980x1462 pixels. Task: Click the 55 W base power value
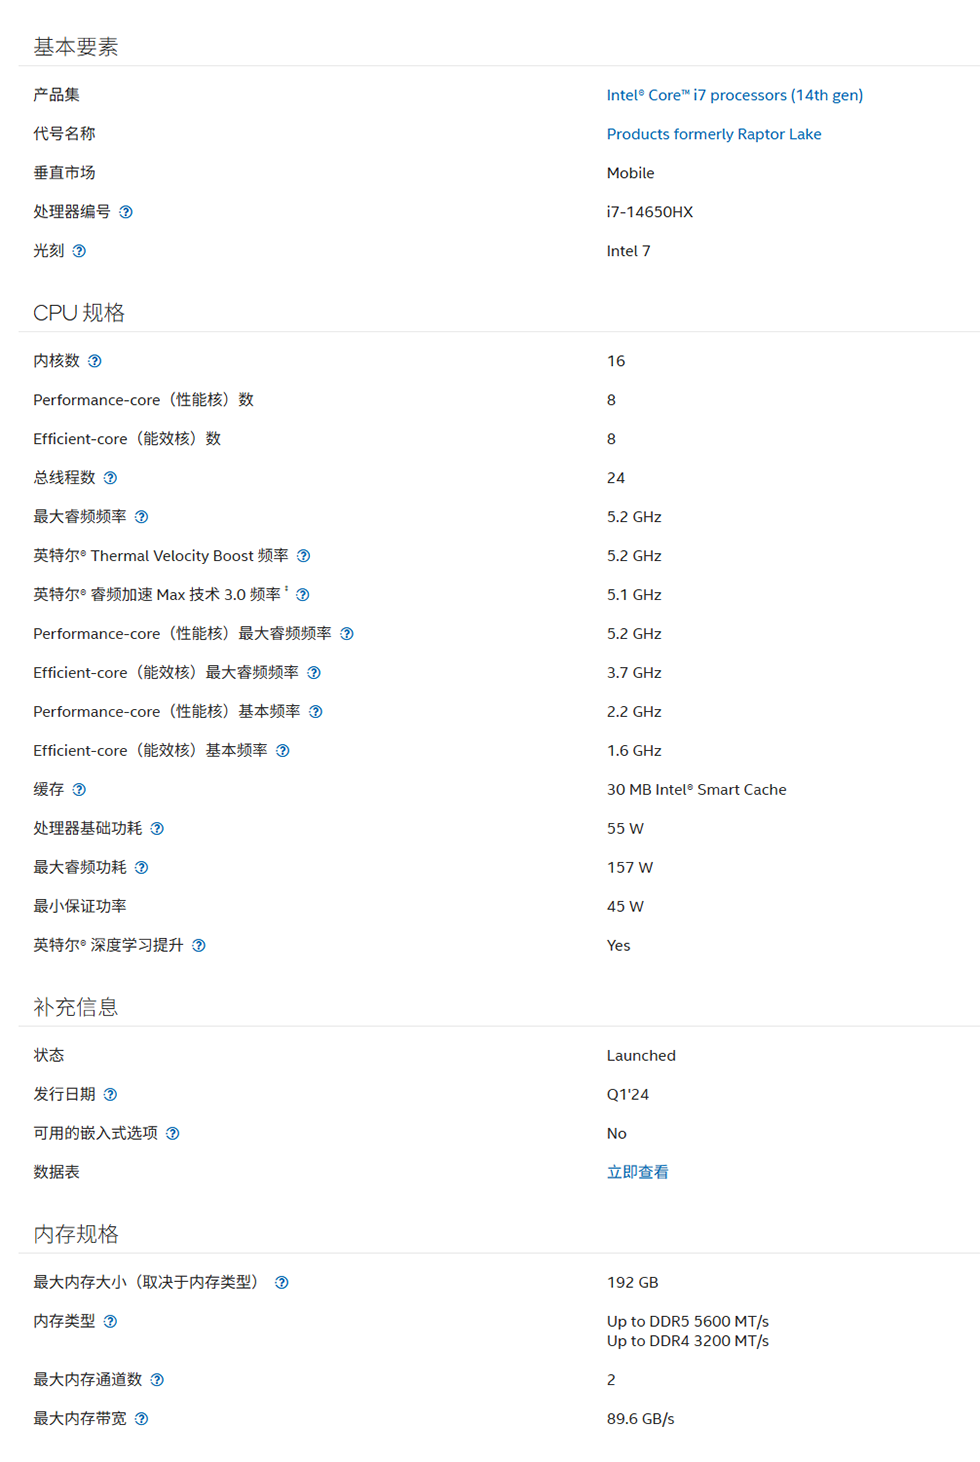[625, 829]
